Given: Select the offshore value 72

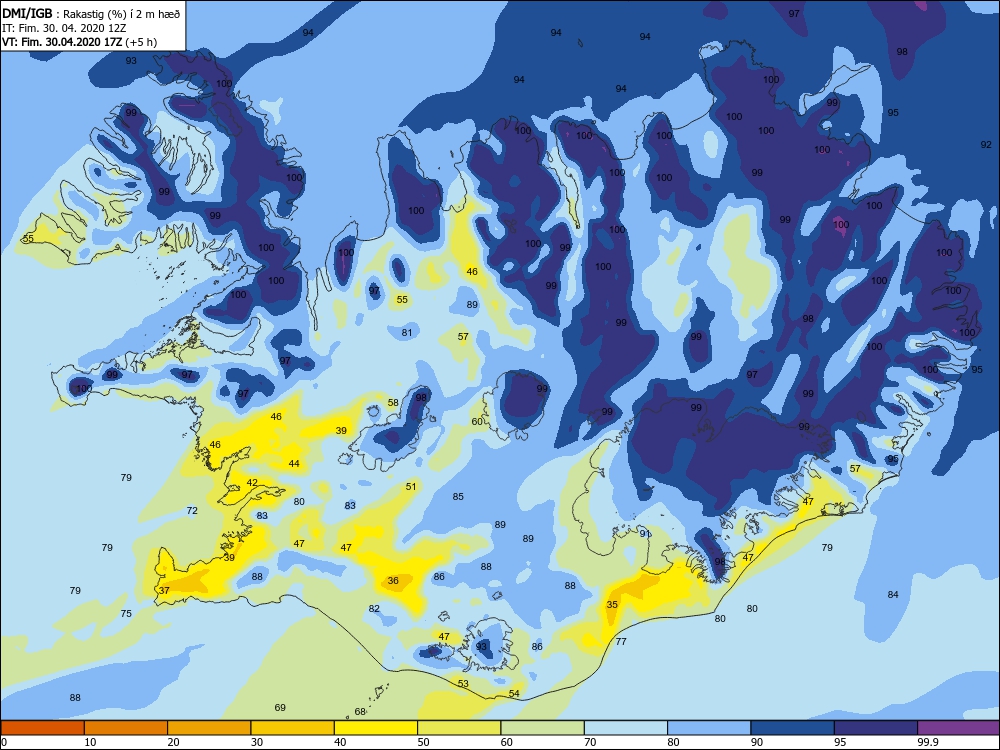Looking at the screenshot, I should pos(192,511).
